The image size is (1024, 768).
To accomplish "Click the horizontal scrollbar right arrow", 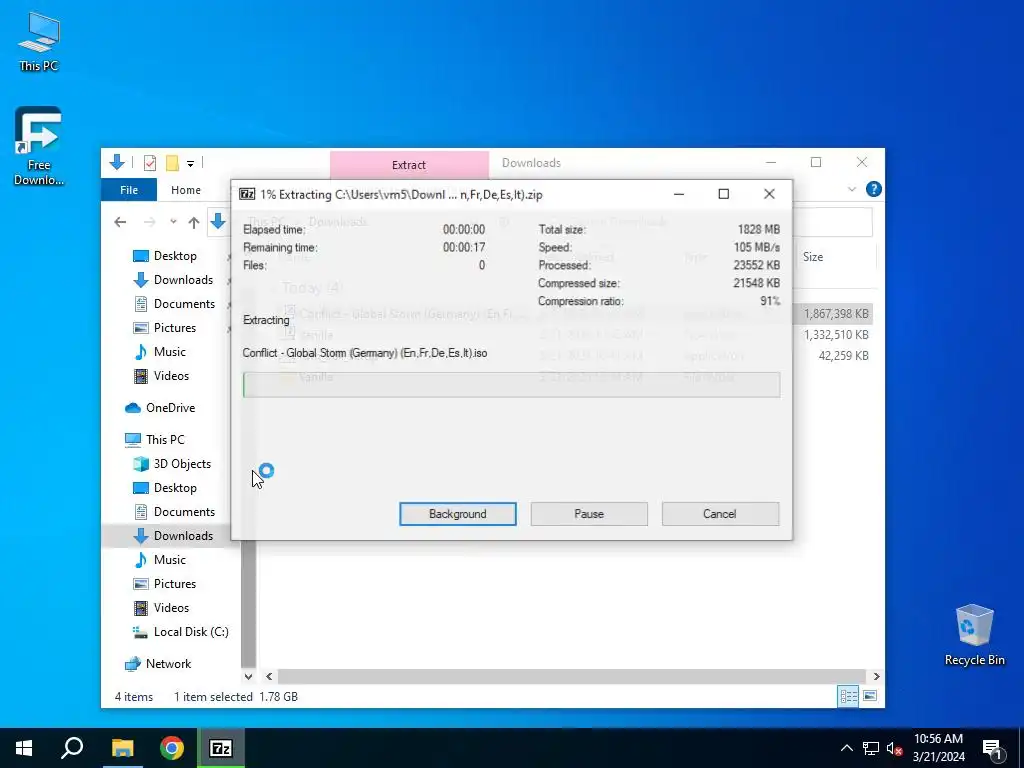I will coord(876,677).
